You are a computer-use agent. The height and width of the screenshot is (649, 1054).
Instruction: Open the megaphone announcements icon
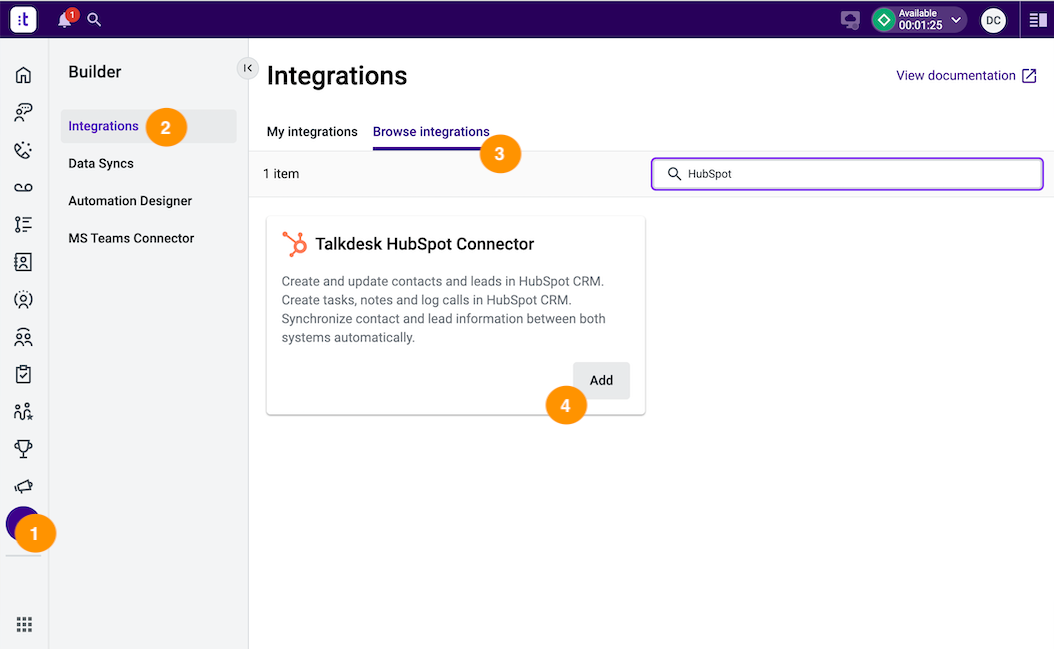(24, 486)
